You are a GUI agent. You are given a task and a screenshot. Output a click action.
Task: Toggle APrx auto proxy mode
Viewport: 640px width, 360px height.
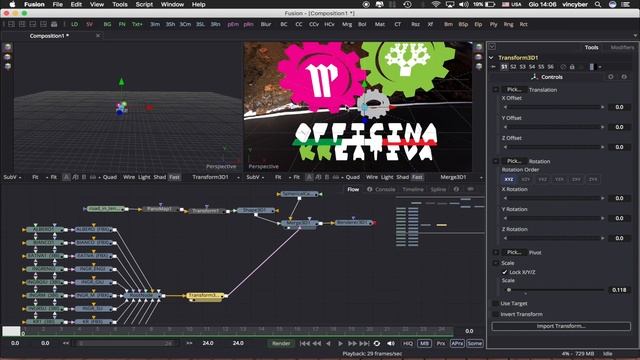click(x=457, y=343)
